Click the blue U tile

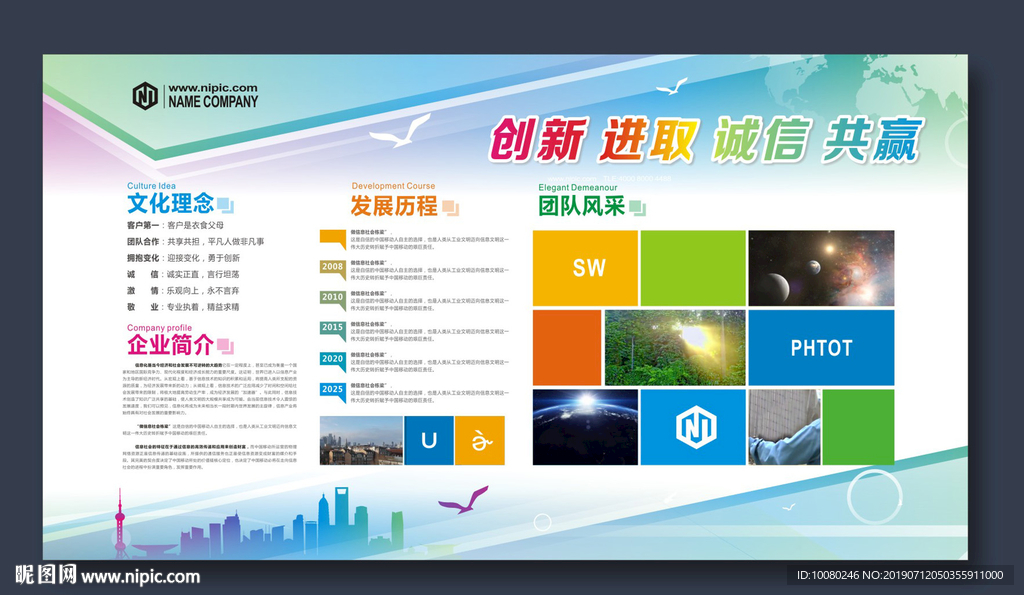click(429, 440)
